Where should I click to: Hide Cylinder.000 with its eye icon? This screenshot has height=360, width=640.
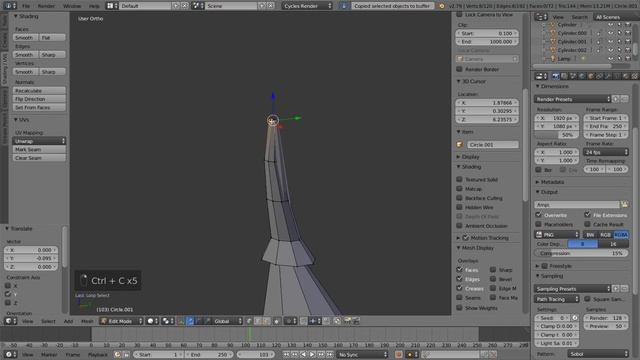(x=611, y=33)
